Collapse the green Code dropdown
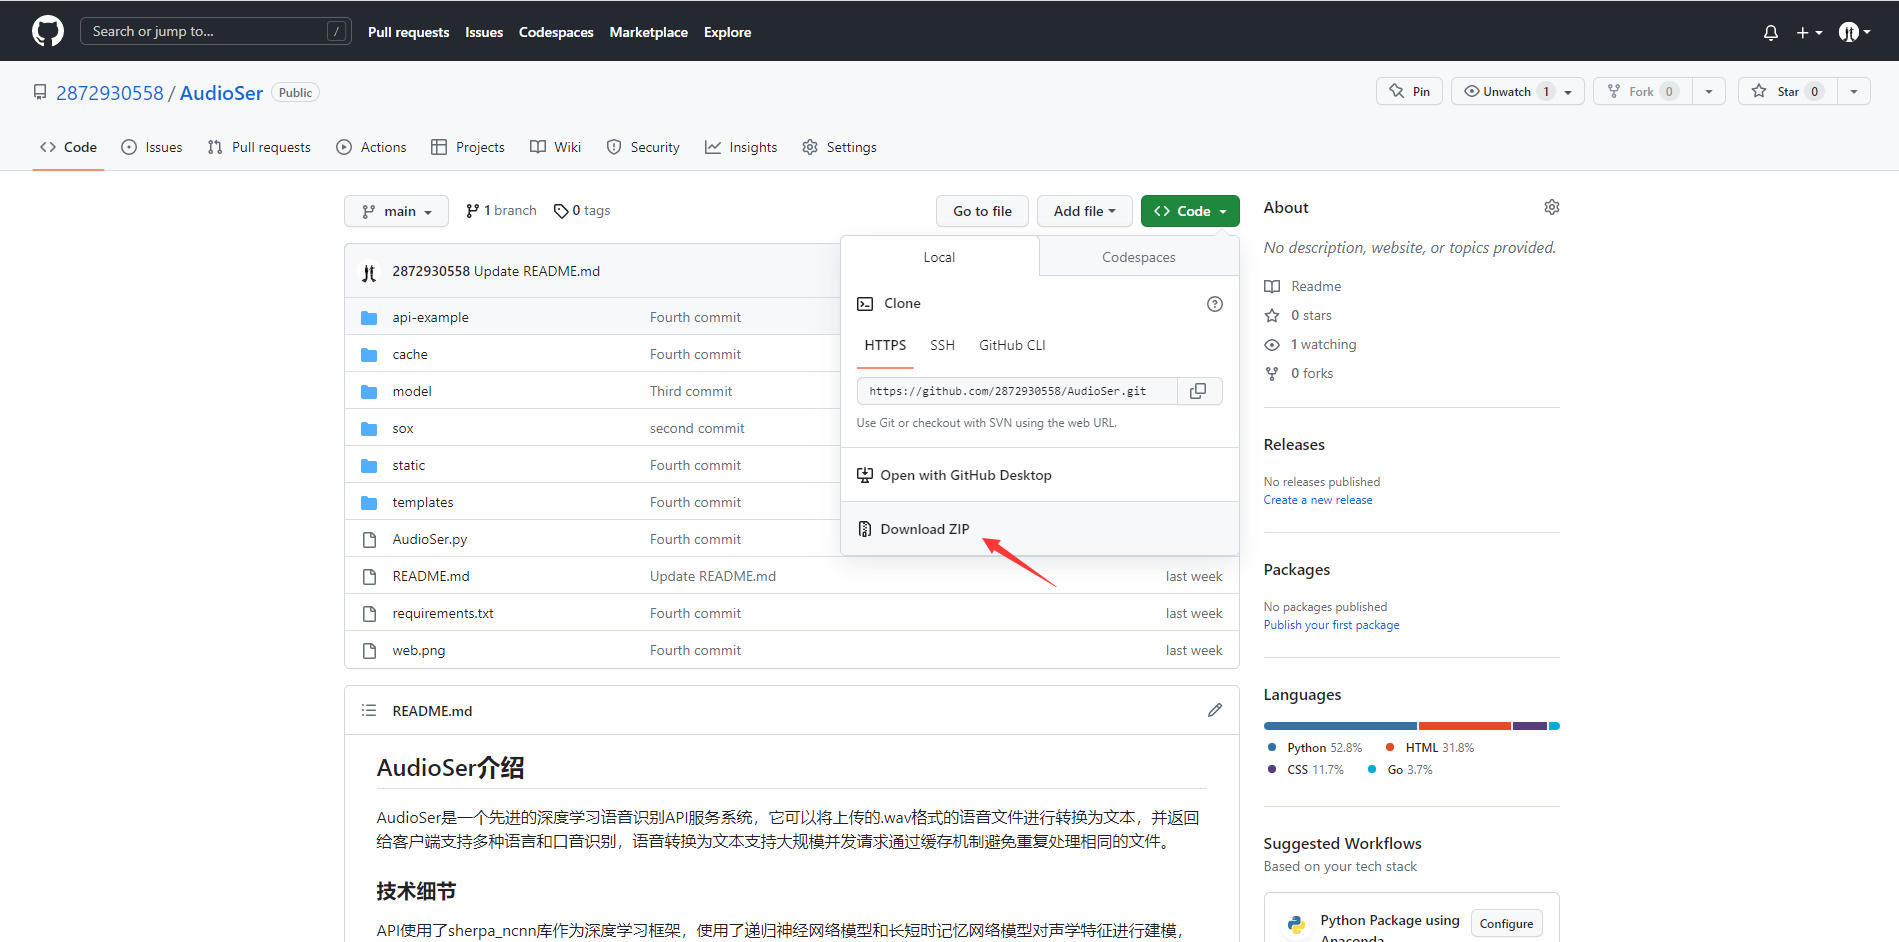This screenshot has height=942, width=1899. (x=1190, y=211)
